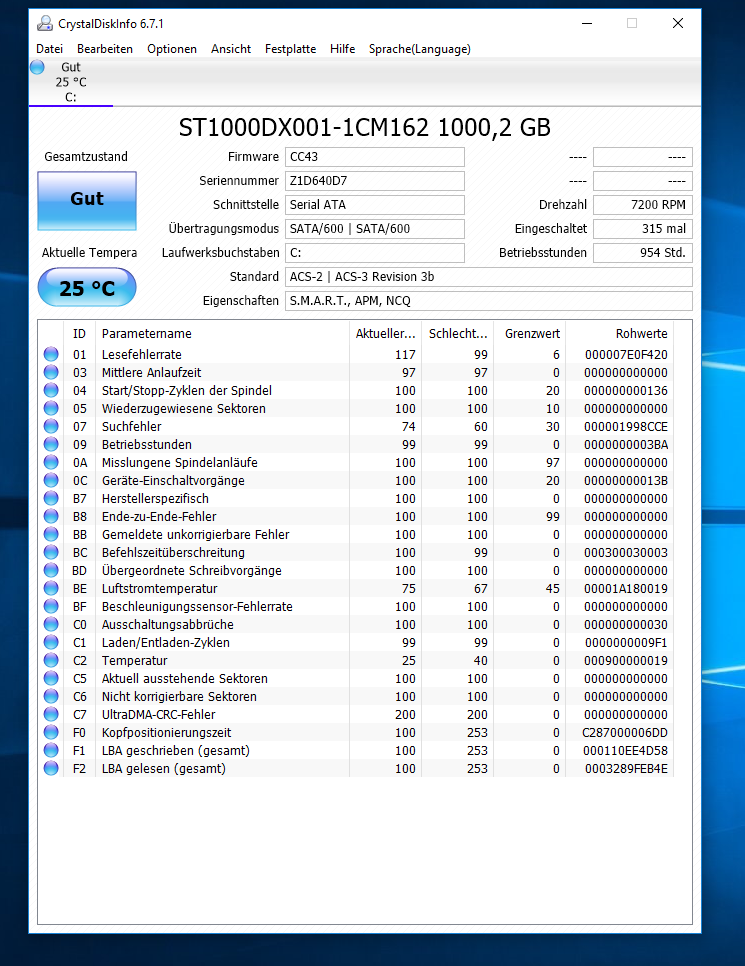Click the Rohwerte column header
745x966 pixels.
pos(619,333)
